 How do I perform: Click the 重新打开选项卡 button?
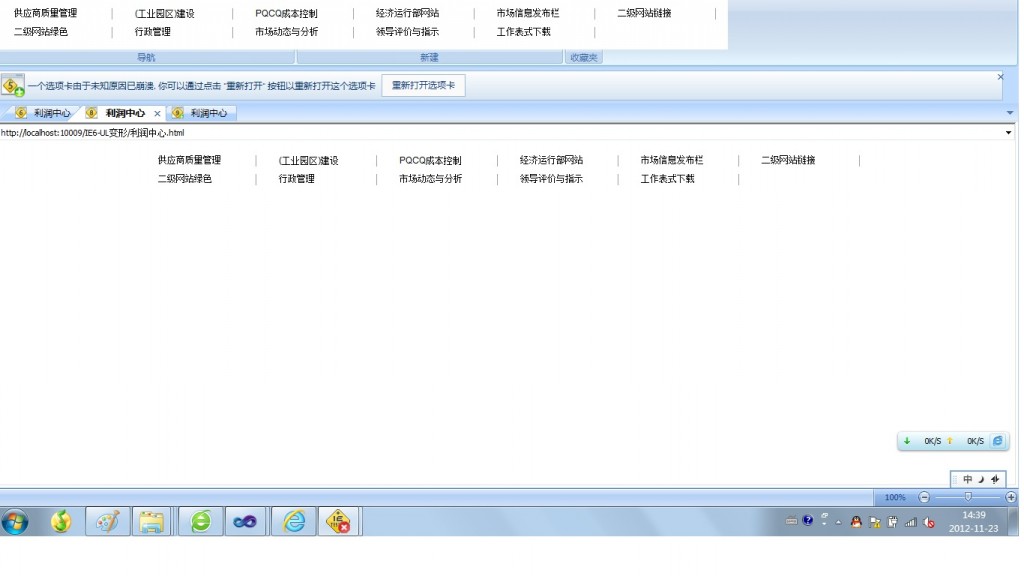423,86
